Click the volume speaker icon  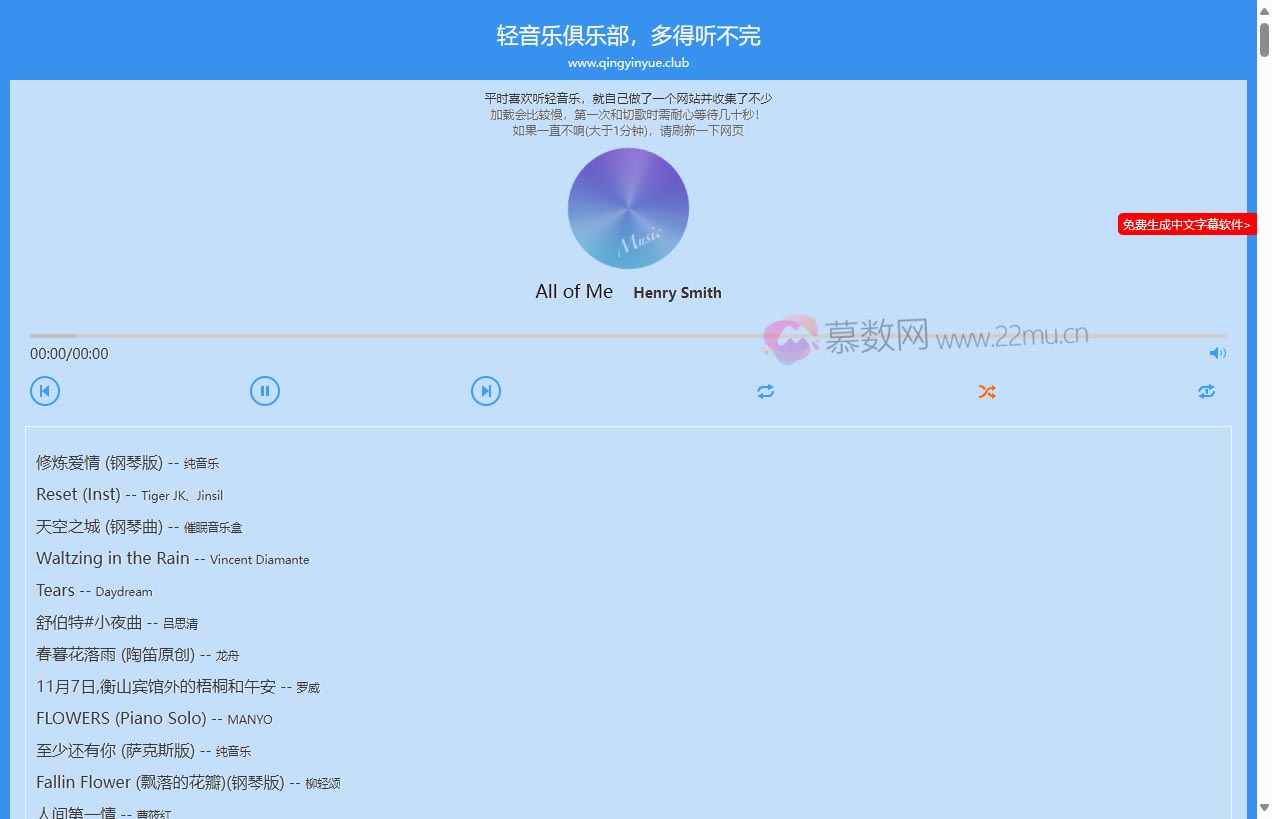tap(1217, 353)
